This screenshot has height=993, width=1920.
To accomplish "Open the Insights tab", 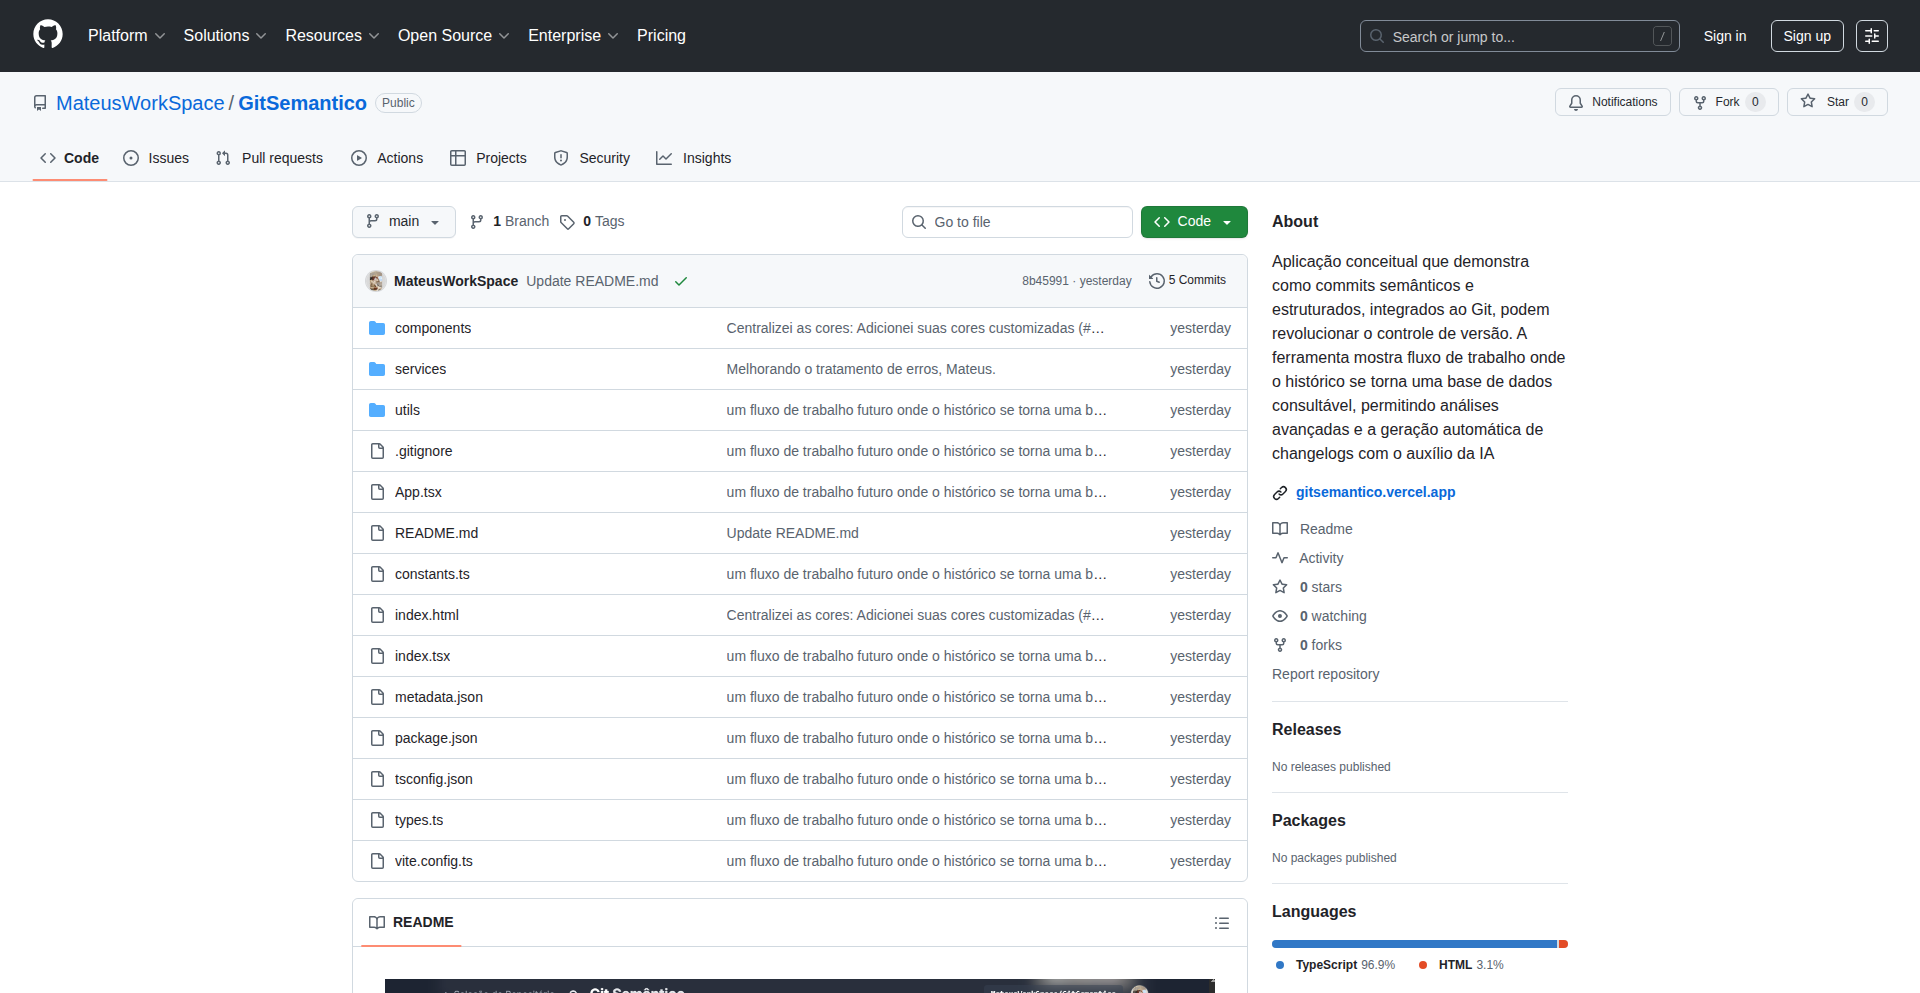I will point(694,158).
